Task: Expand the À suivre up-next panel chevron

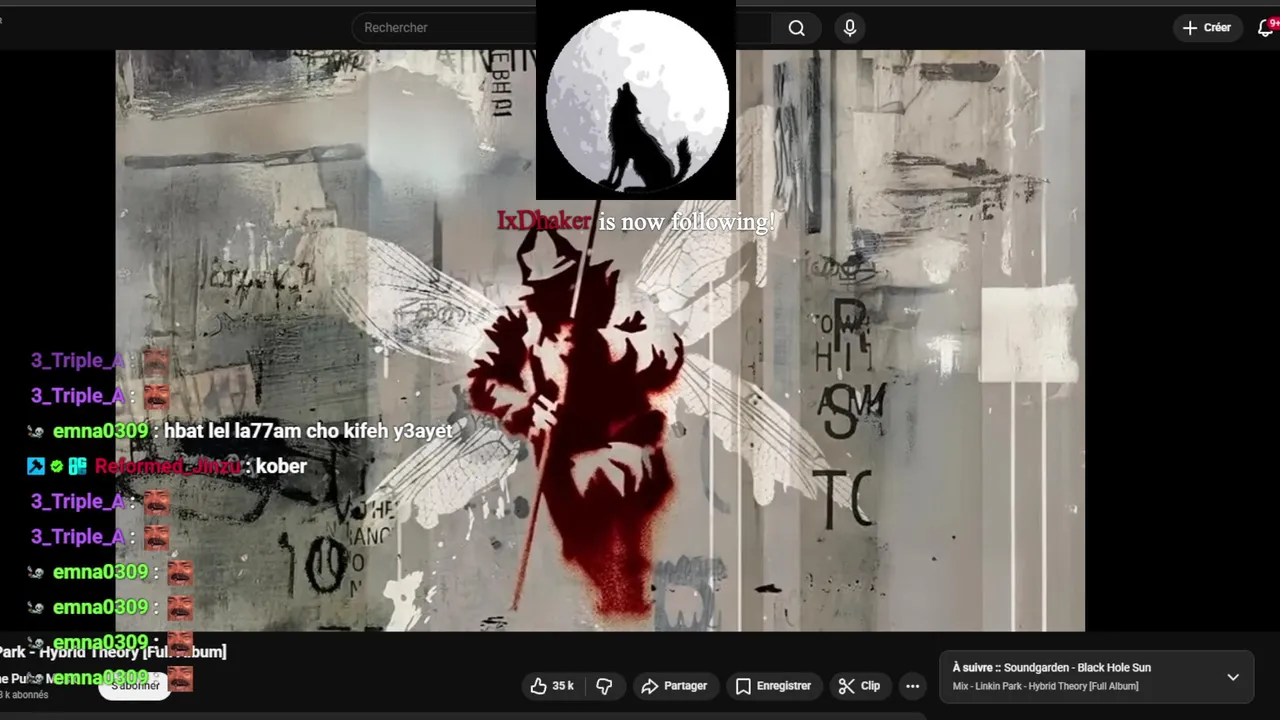Action: [1233, 677]
